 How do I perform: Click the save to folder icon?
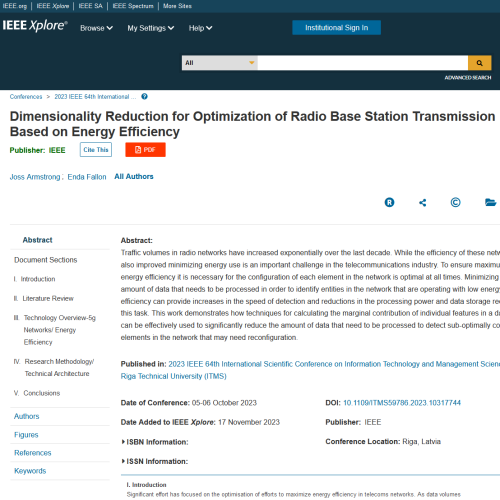490,202
